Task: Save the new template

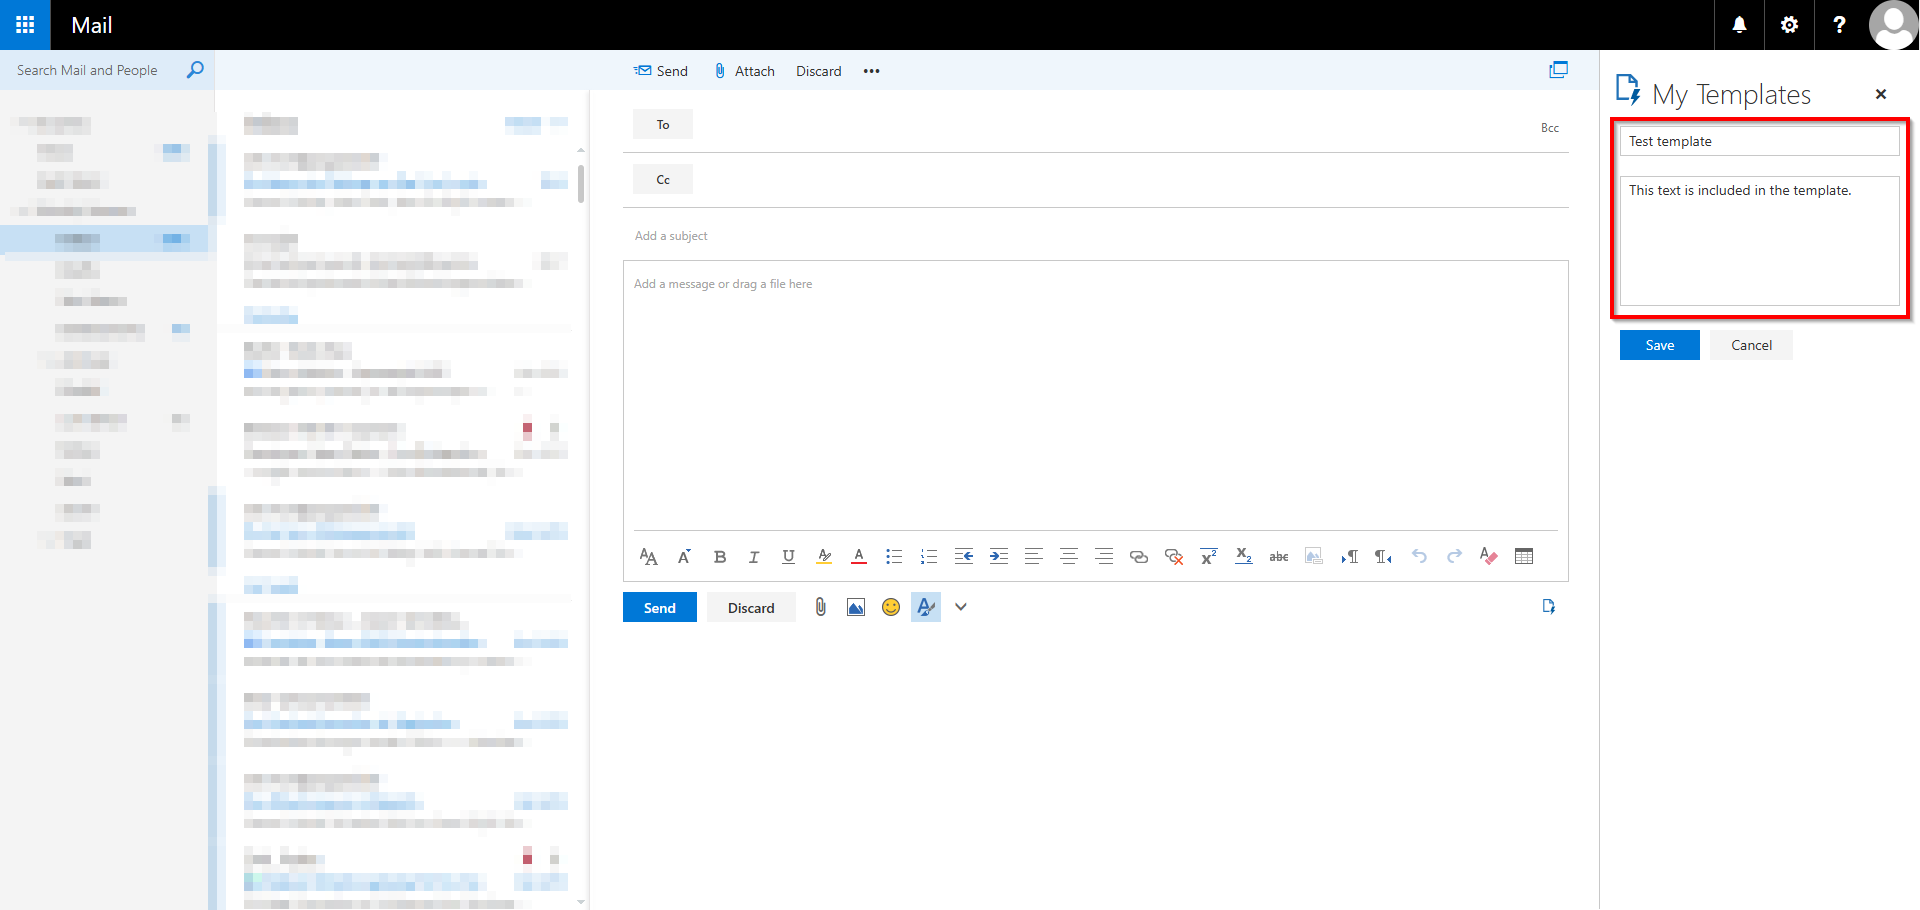Action: coord(1659,344)
